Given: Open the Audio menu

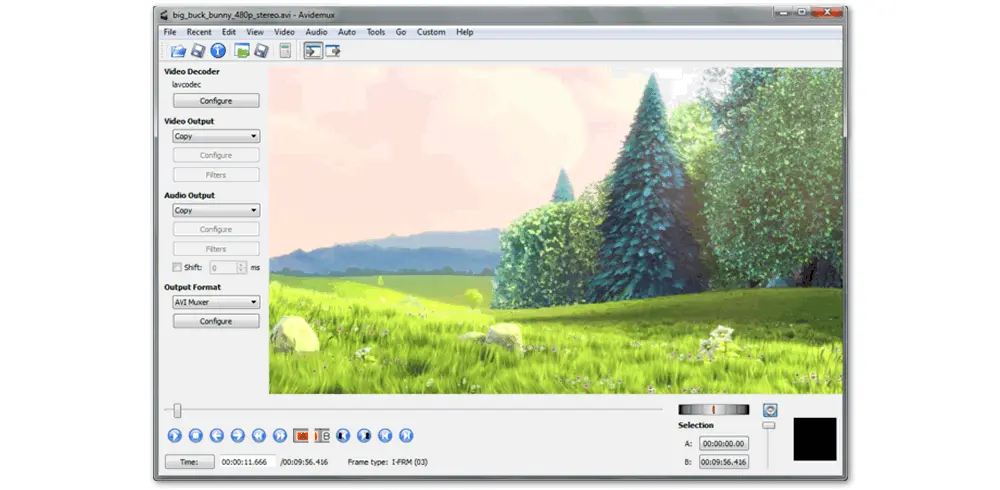Looking at the screenshot, I should 316,32.
